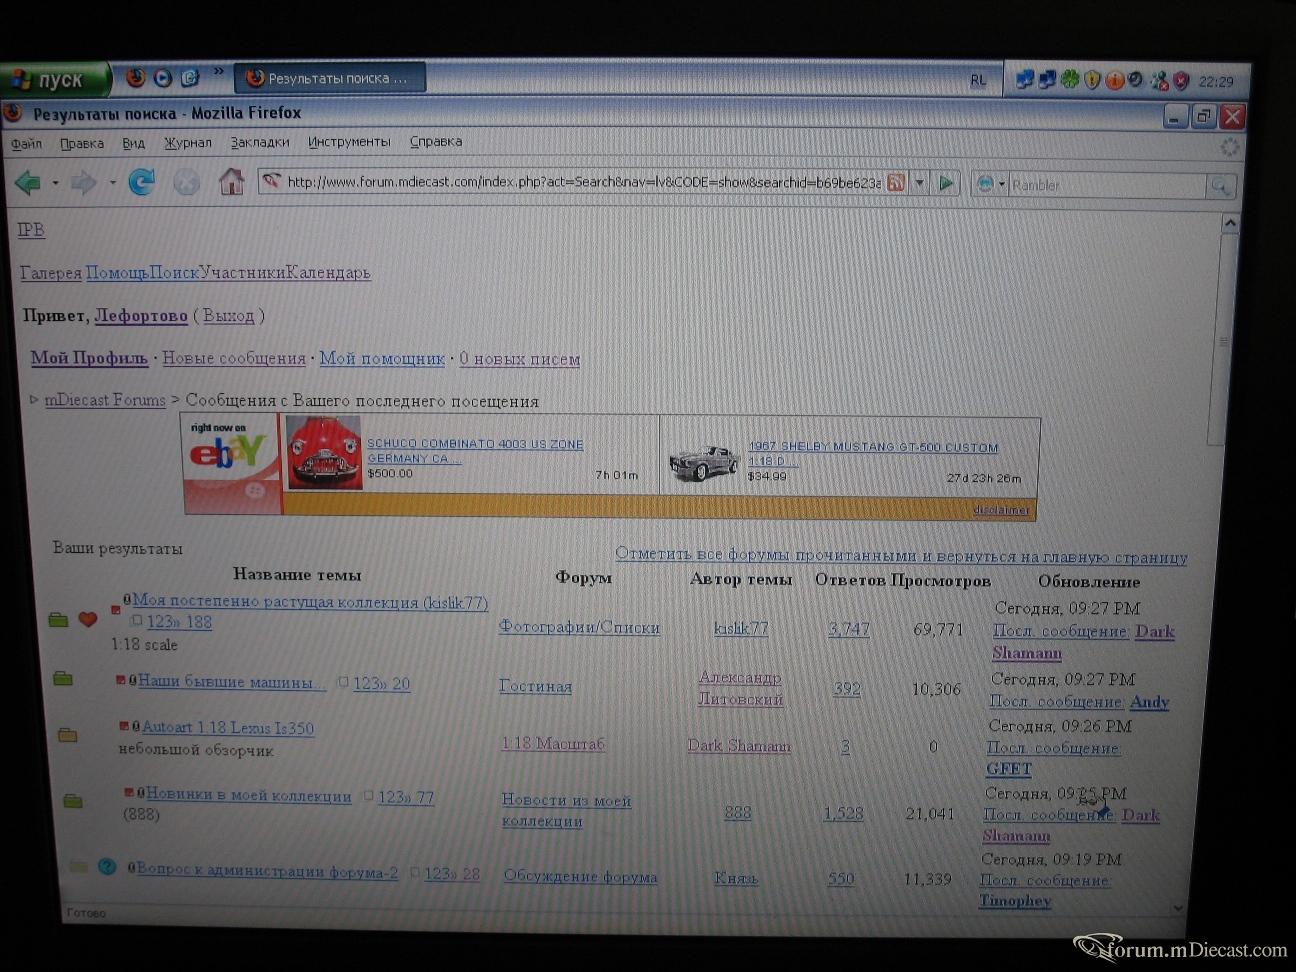The image size is (1296, 972).
Task: Open the Home page via house icon
Action: [x=232, y=182]
